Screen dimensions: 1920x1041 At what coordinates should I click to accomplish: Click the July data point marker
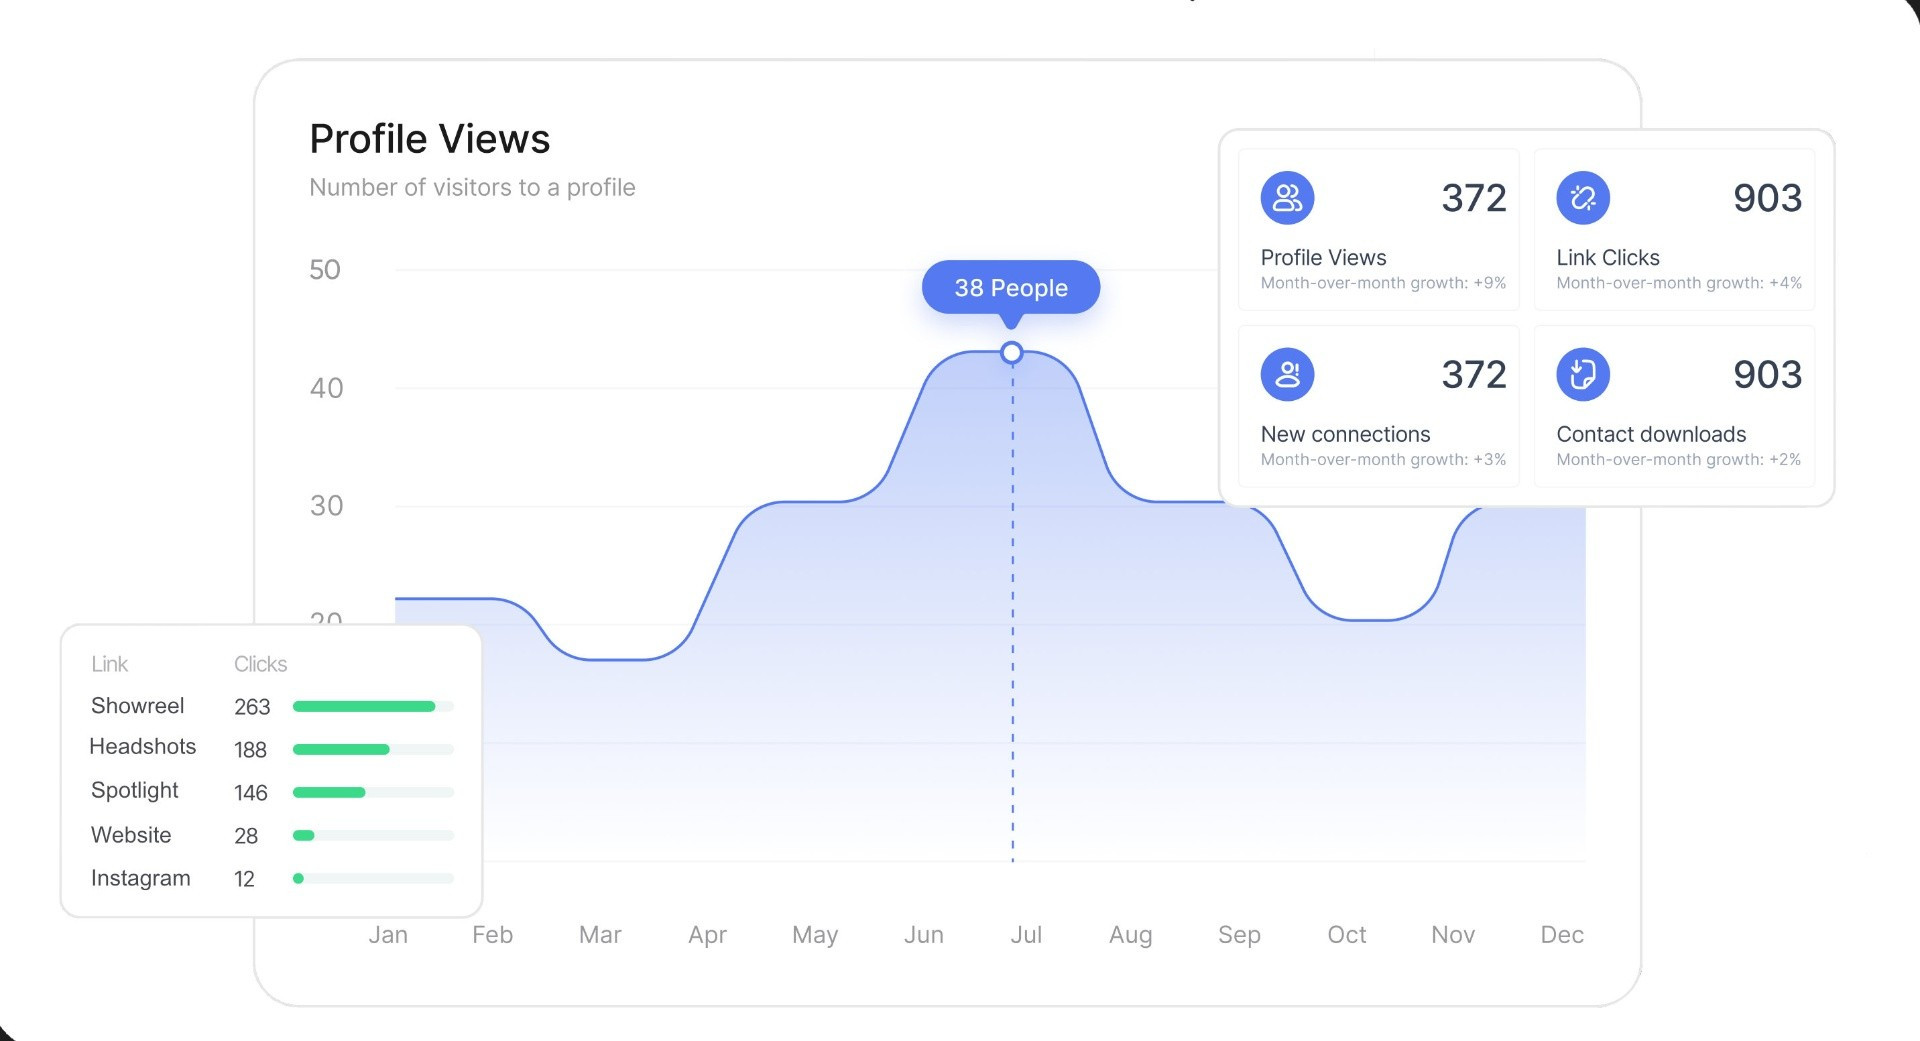point(1011,353)
